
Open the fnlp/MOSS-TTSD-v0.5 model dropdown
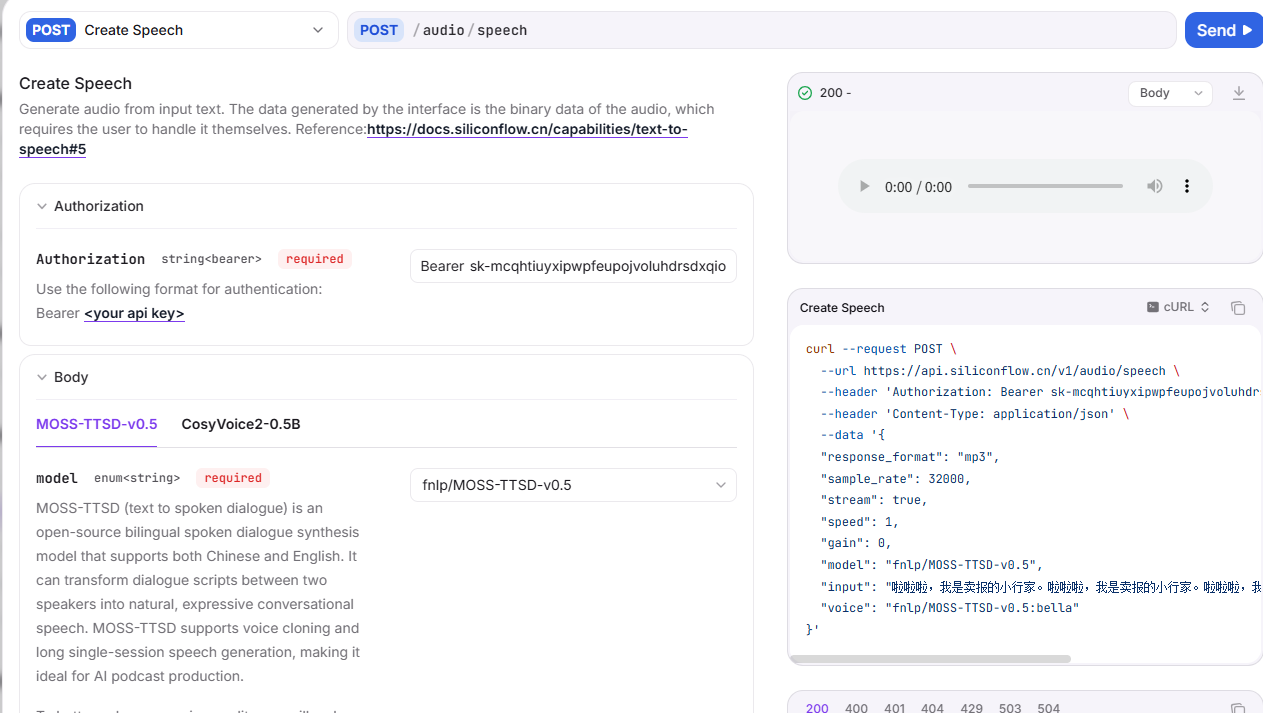[x=573, y=485]
